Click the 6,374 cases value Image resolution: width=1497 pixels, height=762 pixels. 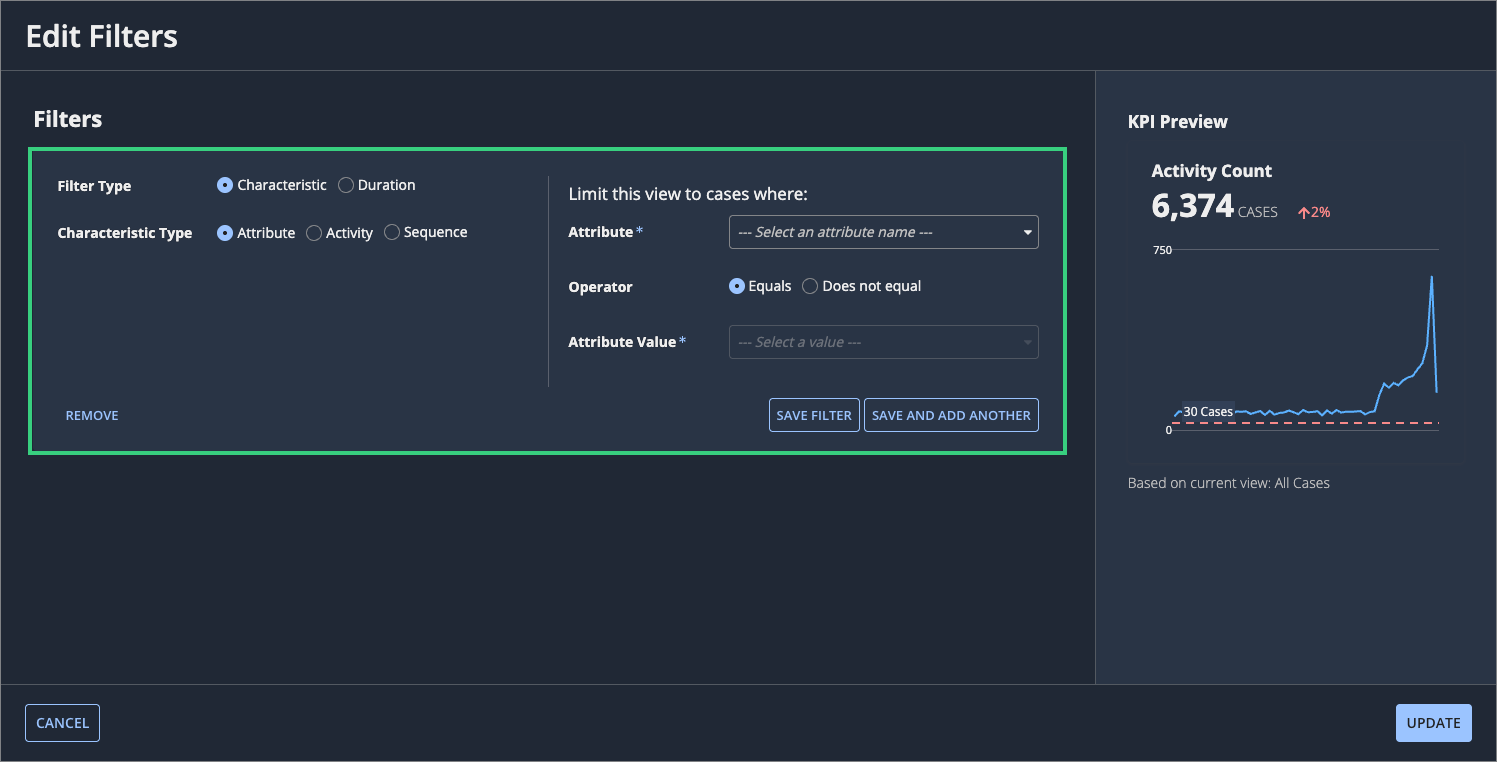click(1193, 206)
